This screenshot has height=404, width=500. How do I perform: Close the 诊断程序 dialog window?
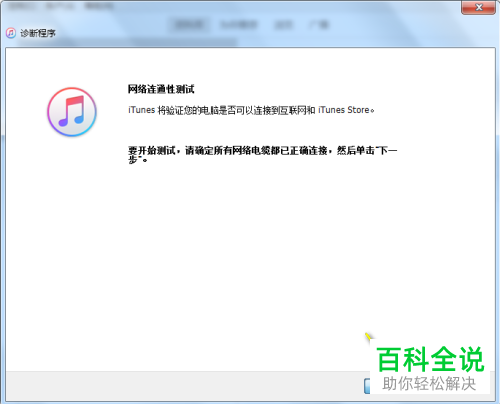[x=478, y=7]
